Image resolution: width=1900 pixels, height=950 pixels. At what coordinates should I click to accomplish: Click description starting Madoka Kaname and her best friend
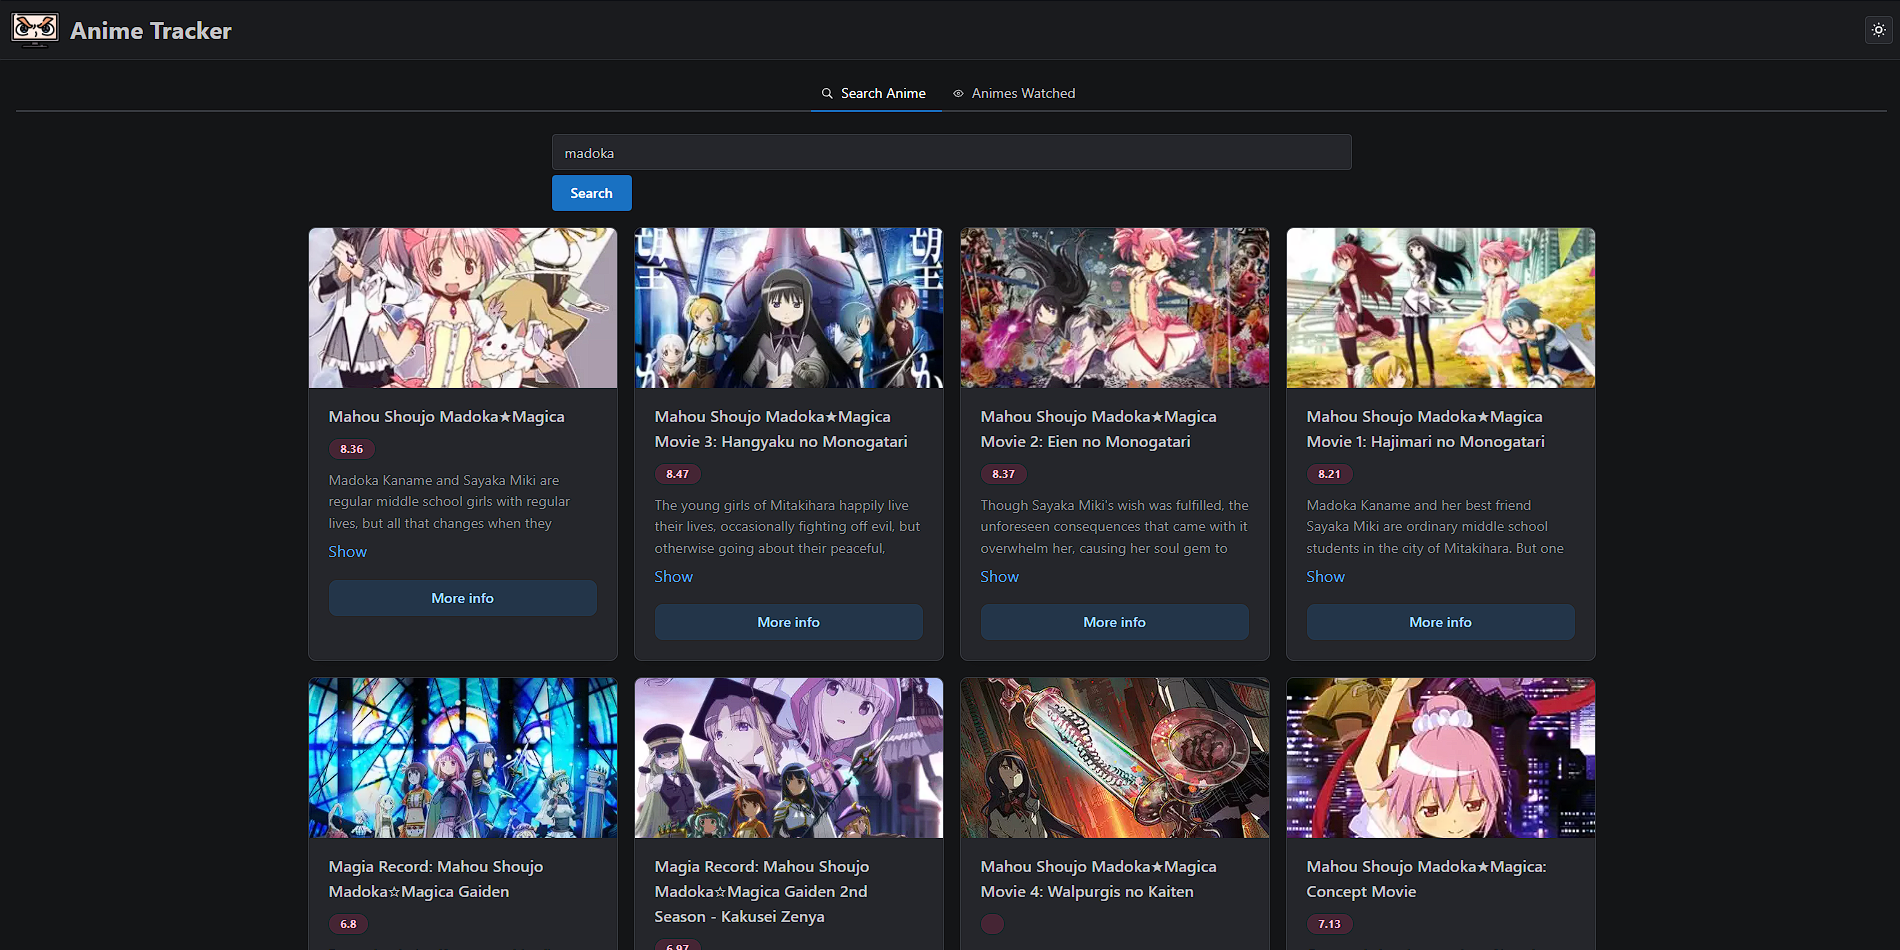point(1435,527)
